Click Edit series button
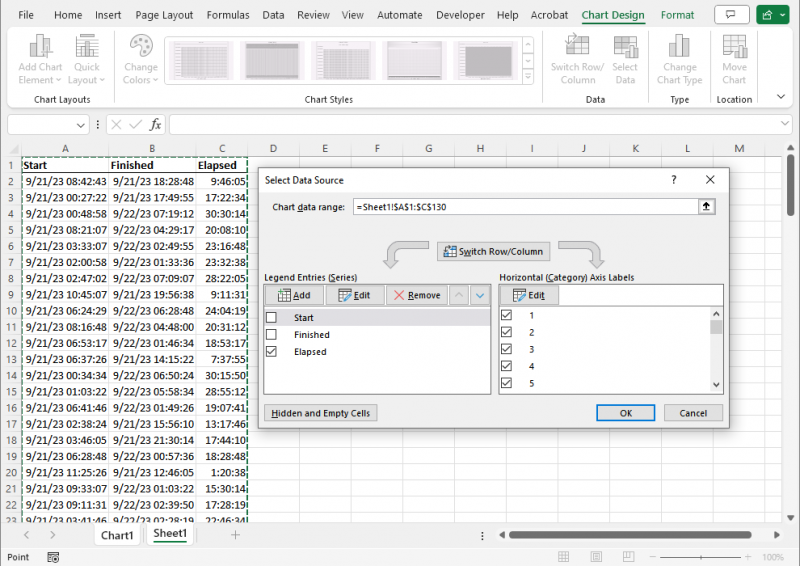This screenshot has height=566, width=800. click(355, 295)
